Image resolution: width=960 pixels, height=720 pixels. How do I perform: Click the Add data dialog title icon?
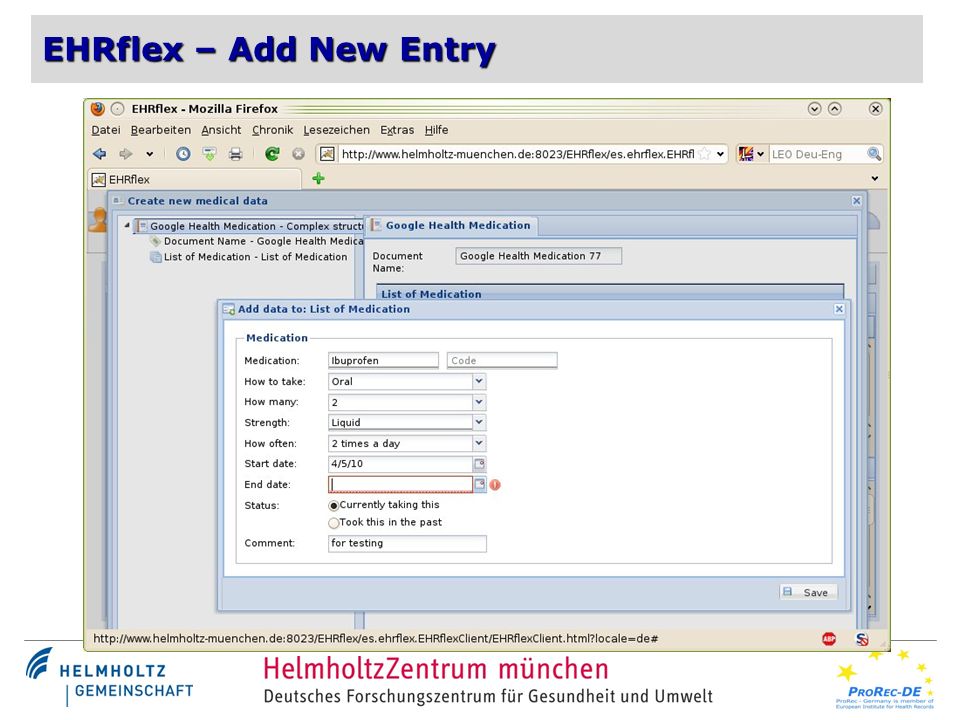[229, 309]
